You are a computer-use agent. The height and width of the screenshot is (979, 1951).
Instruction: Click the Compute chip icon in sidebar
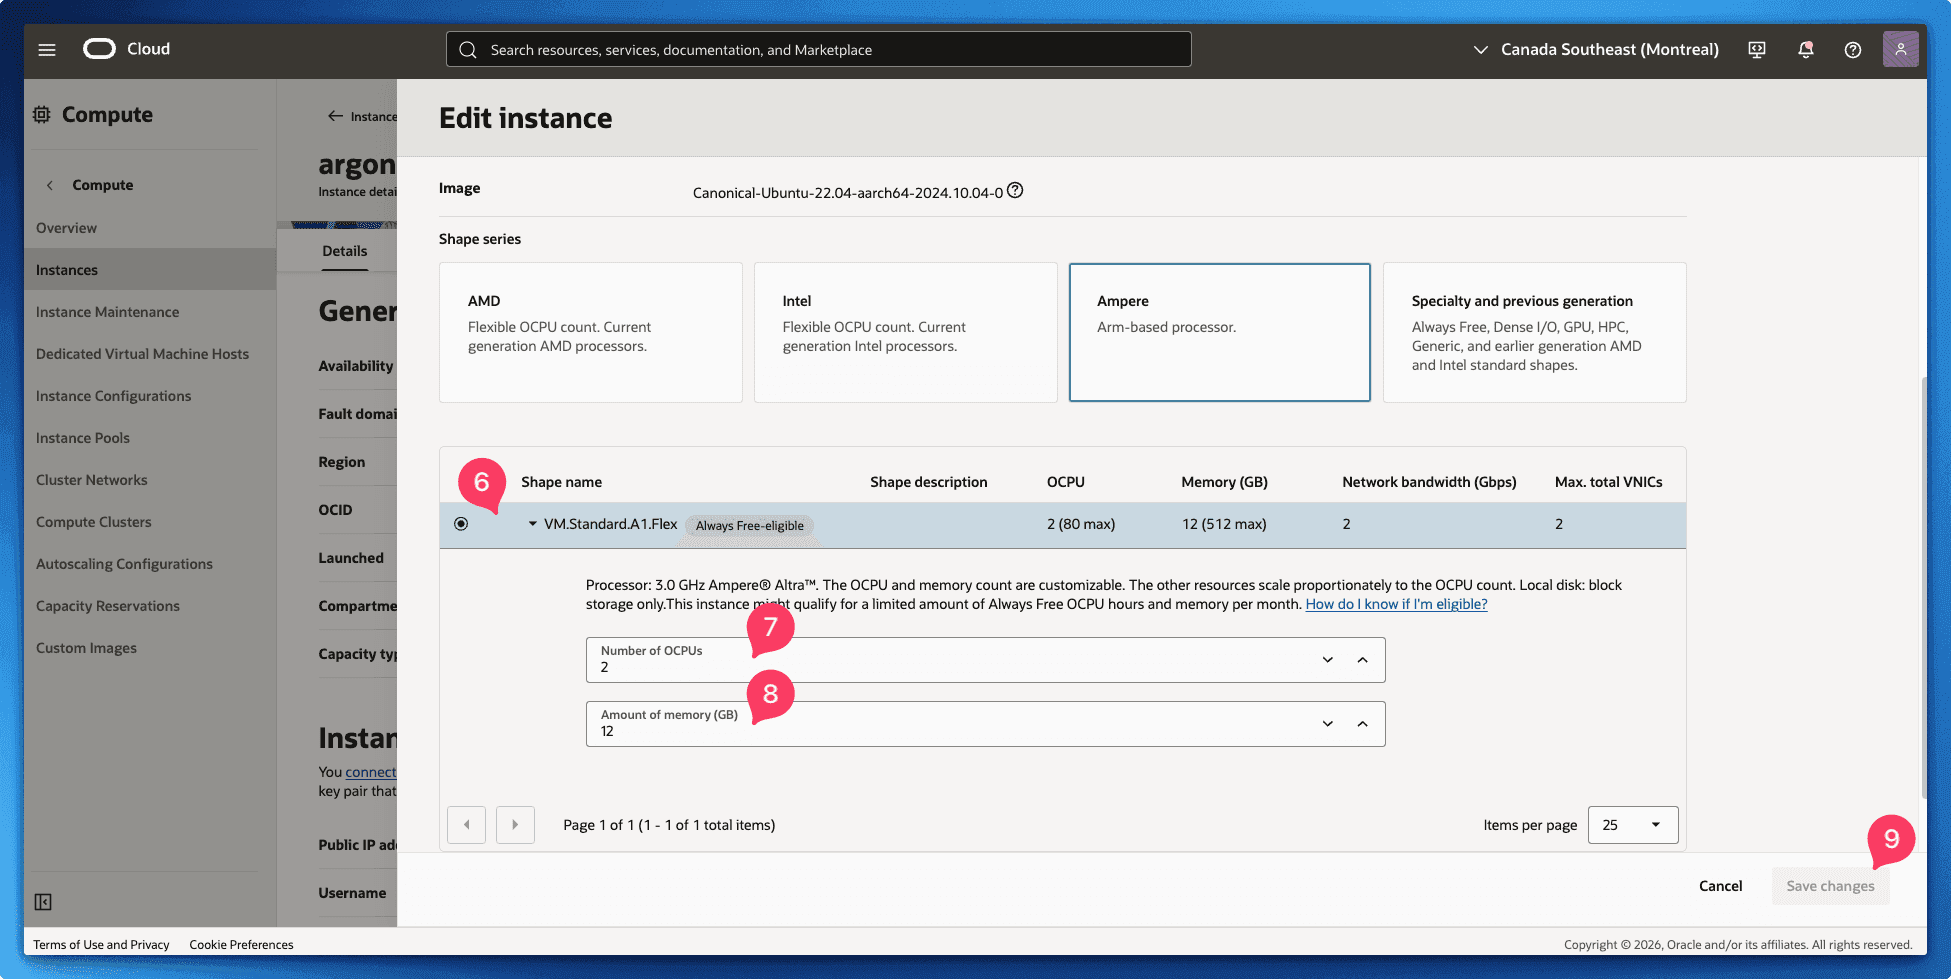[42, 114]
